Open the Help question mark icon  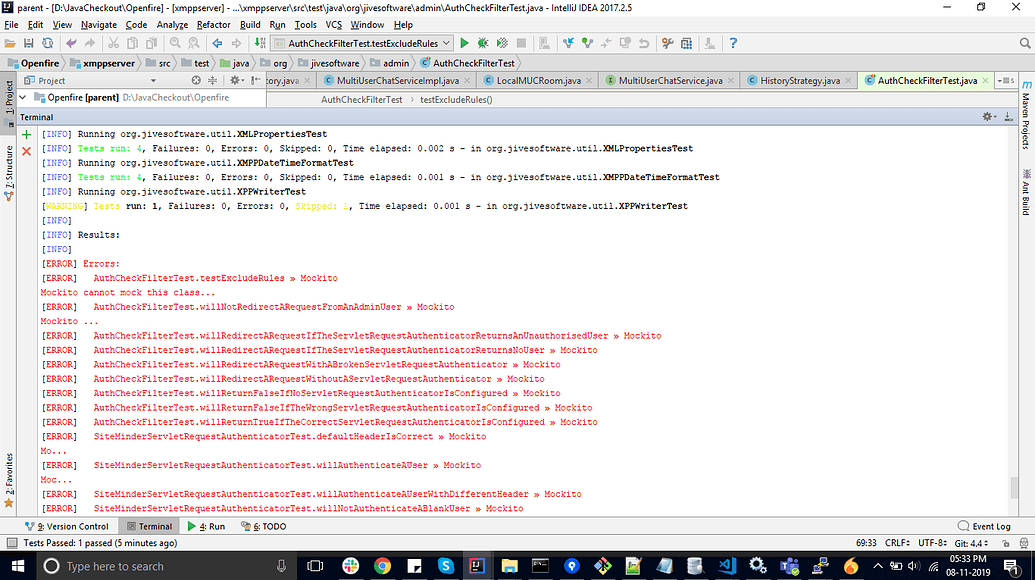733,43
